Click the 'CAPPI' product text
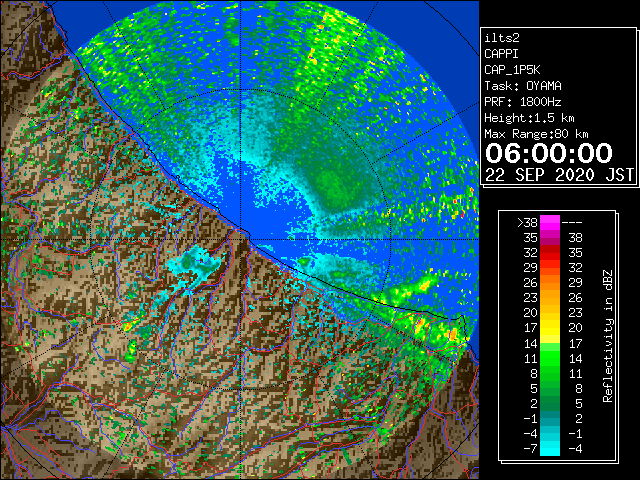This screenshot has height=480, width=640. [x=501, y=54]
